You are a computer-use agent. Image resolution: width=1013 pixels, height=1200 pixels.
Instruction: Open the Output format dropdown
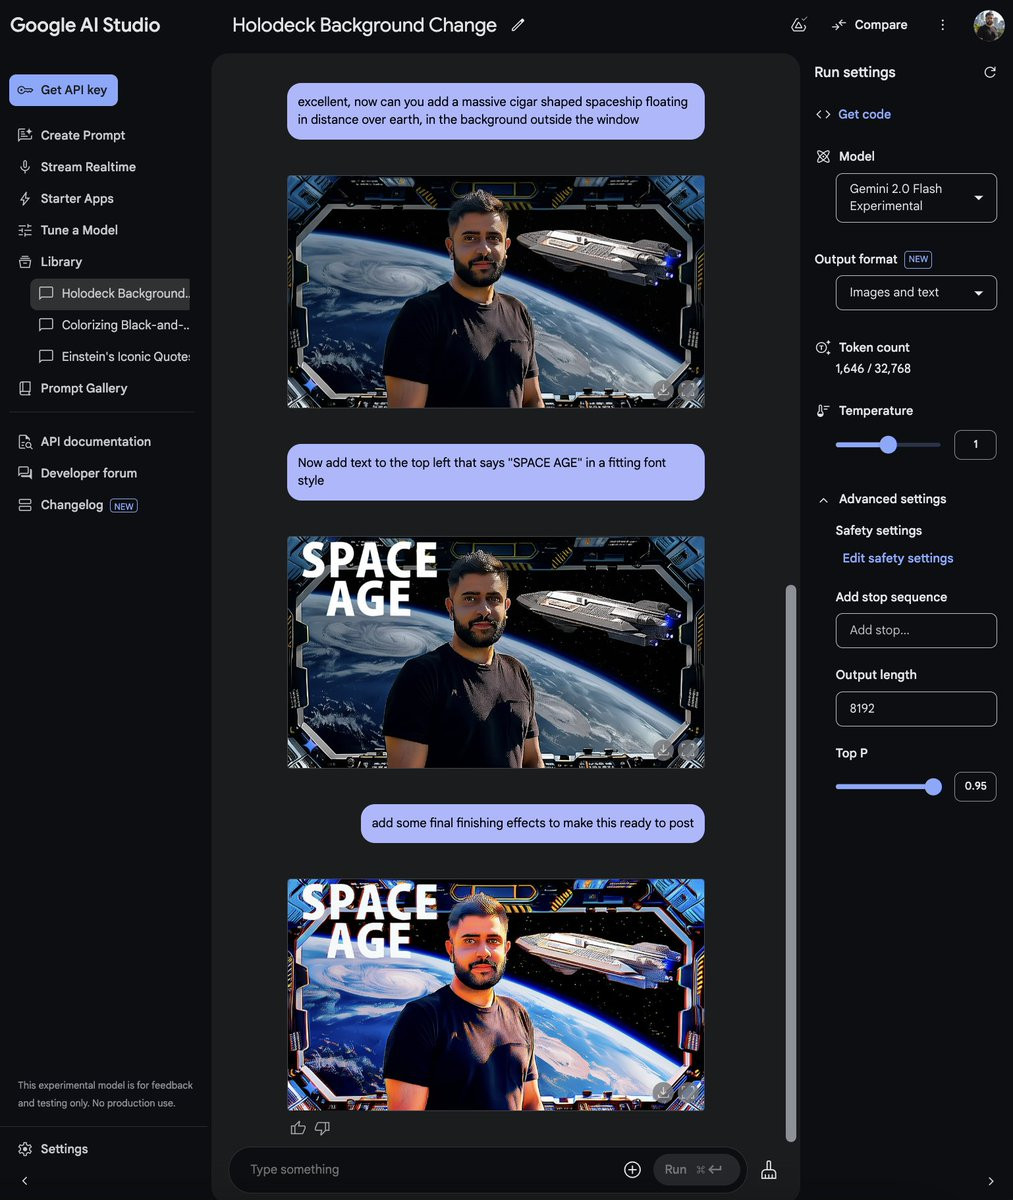[916, 293]
